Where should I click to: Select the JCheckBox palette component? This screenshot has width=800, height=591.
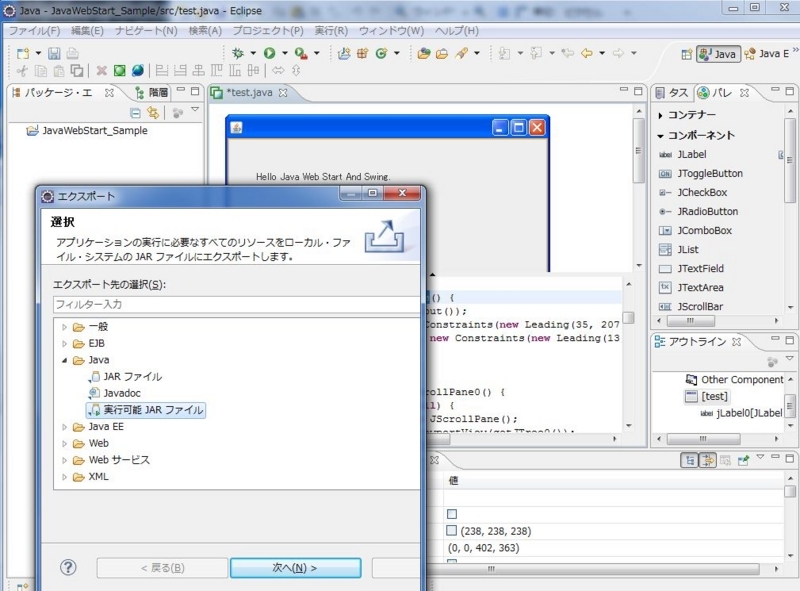[693, 192]
